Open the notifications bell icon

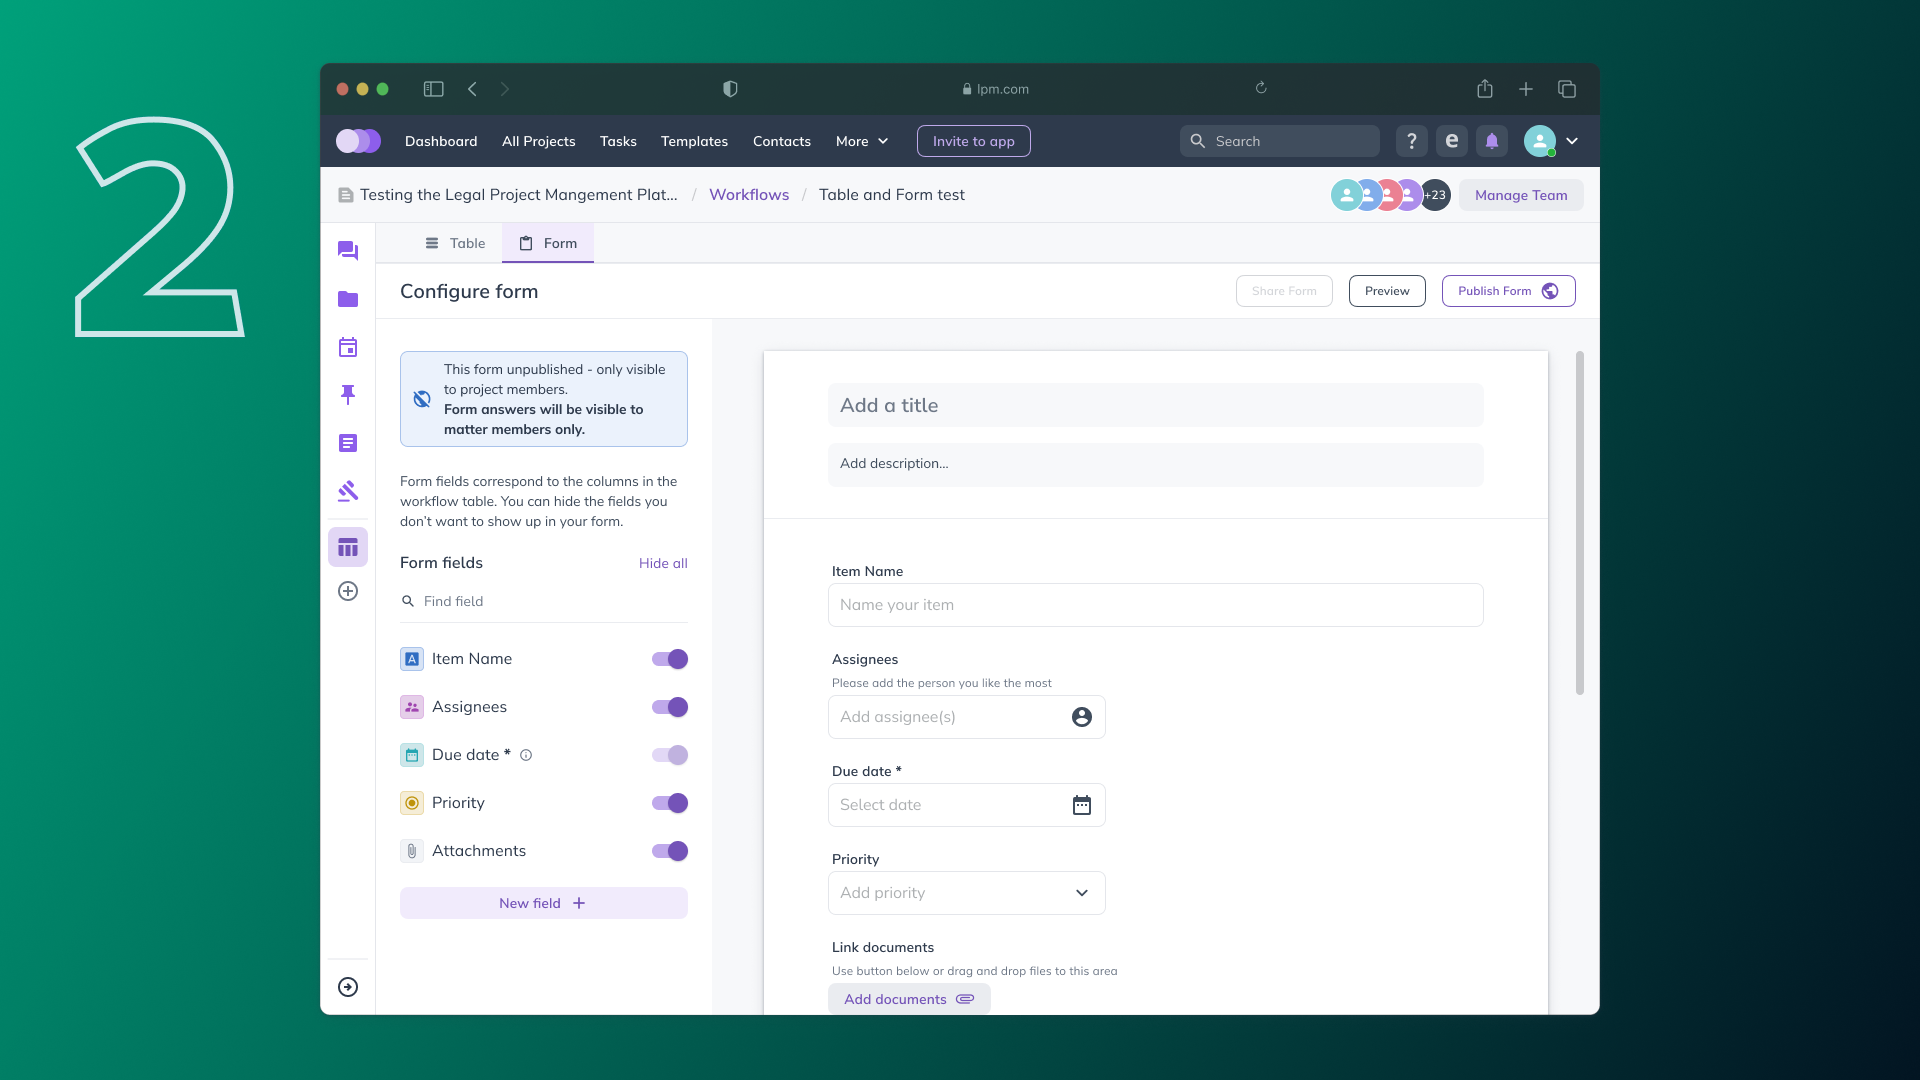pyautogui.click(x=1492, y=141)
